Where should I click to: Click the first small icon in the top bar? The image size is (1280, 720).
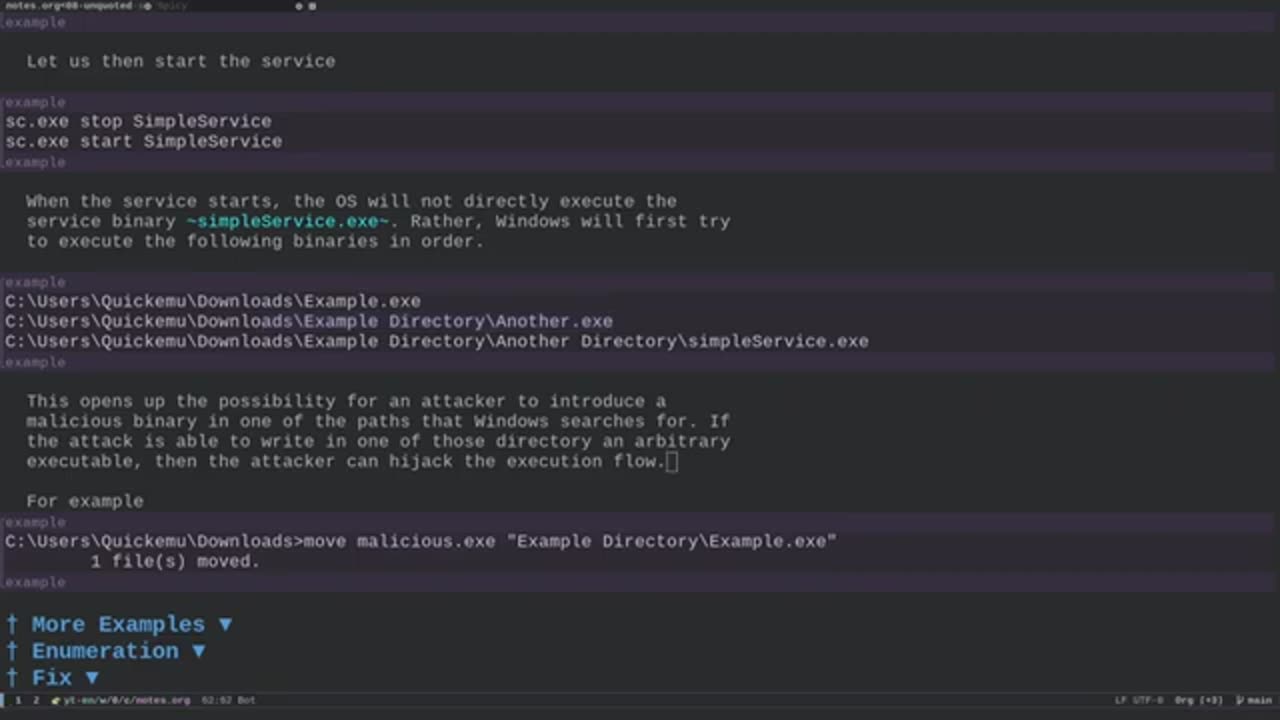point(299,6)
